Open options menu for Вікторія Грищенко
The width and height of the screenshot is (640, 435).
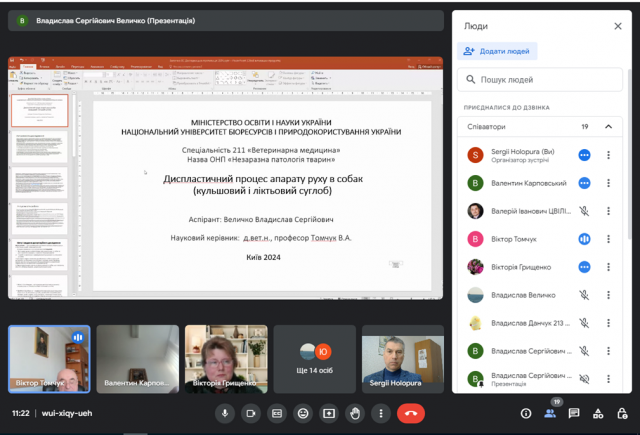pyautogui.click(x=608, y=267)
